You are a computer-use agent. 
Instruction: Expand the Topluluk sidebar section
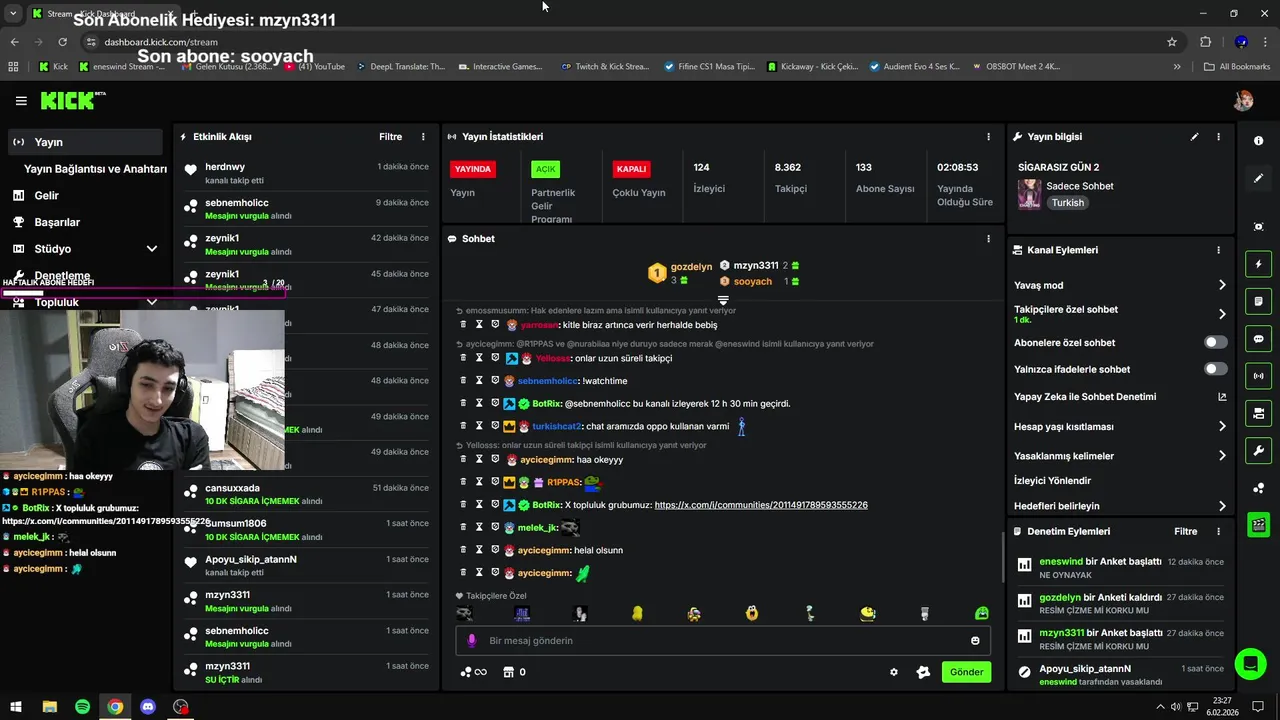click(152, 302)
